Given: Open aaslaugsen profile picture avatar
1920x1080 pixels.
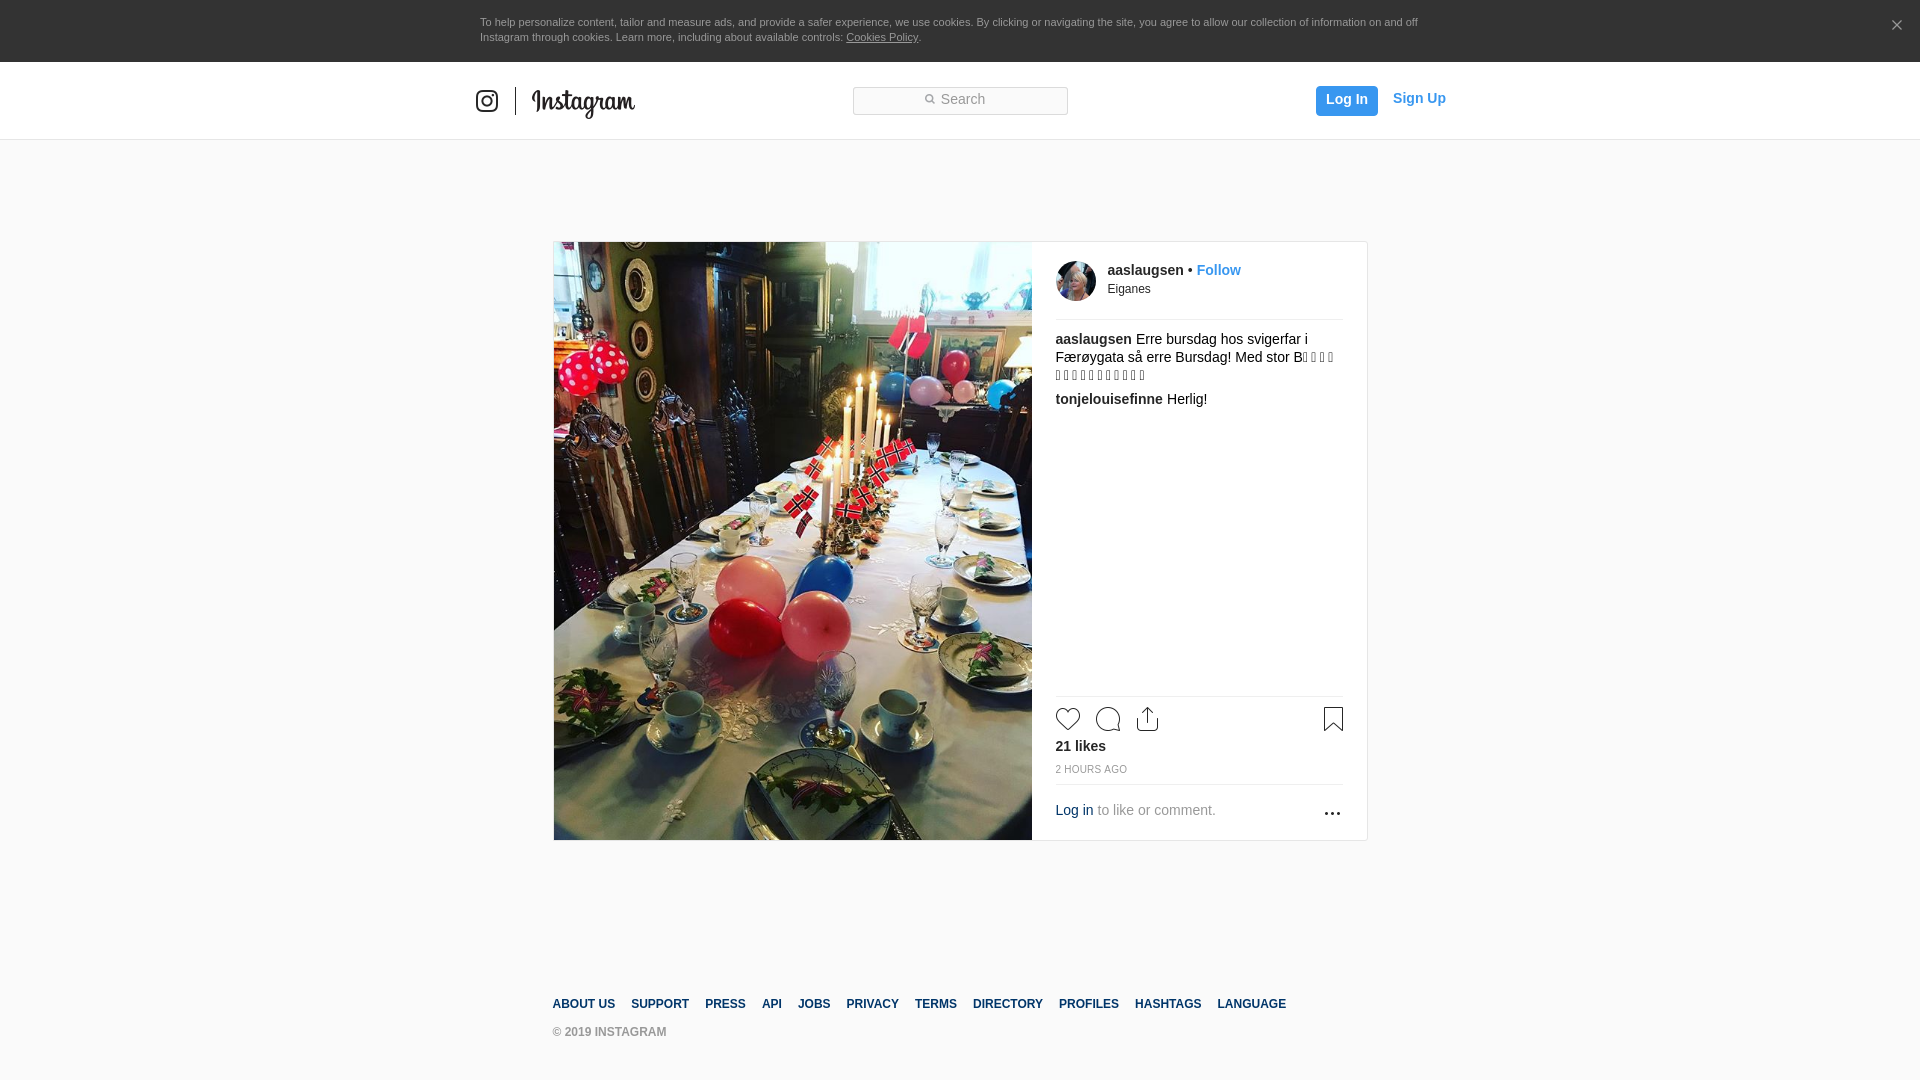Looking at the screenshot, I should (x=1076, y=281).
